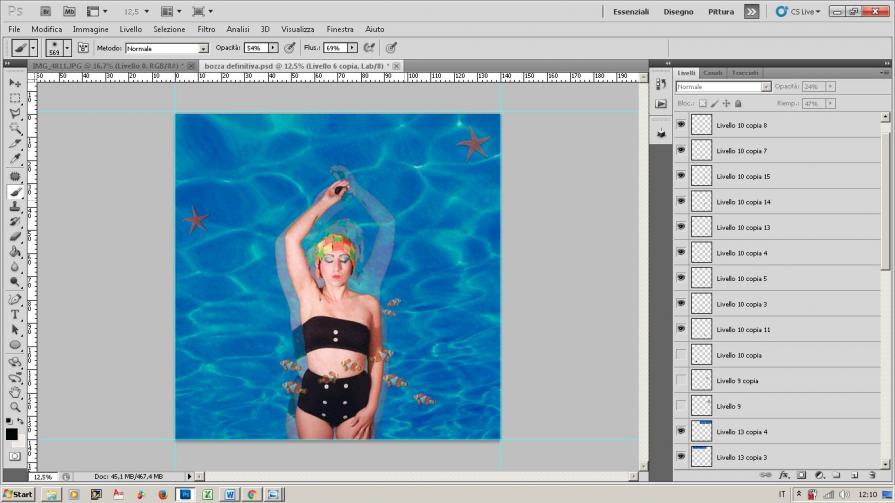Click the Windows Start button
Viewport: 895px width, 503px height.
[17, 494]
